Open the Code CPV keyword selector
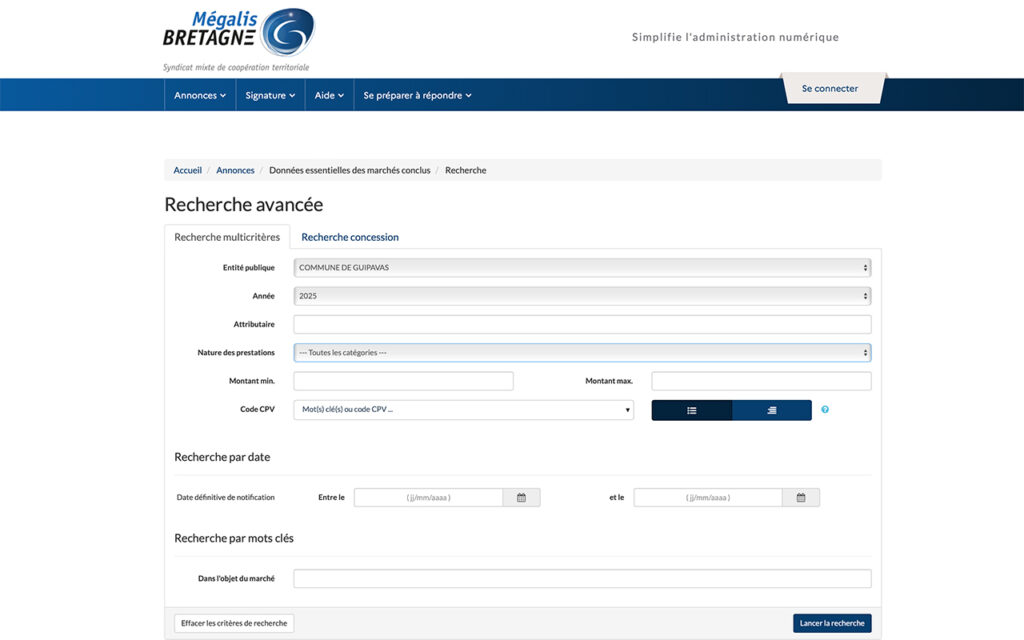The height and width of the screenshot is (640, 1024). point(463,410)
